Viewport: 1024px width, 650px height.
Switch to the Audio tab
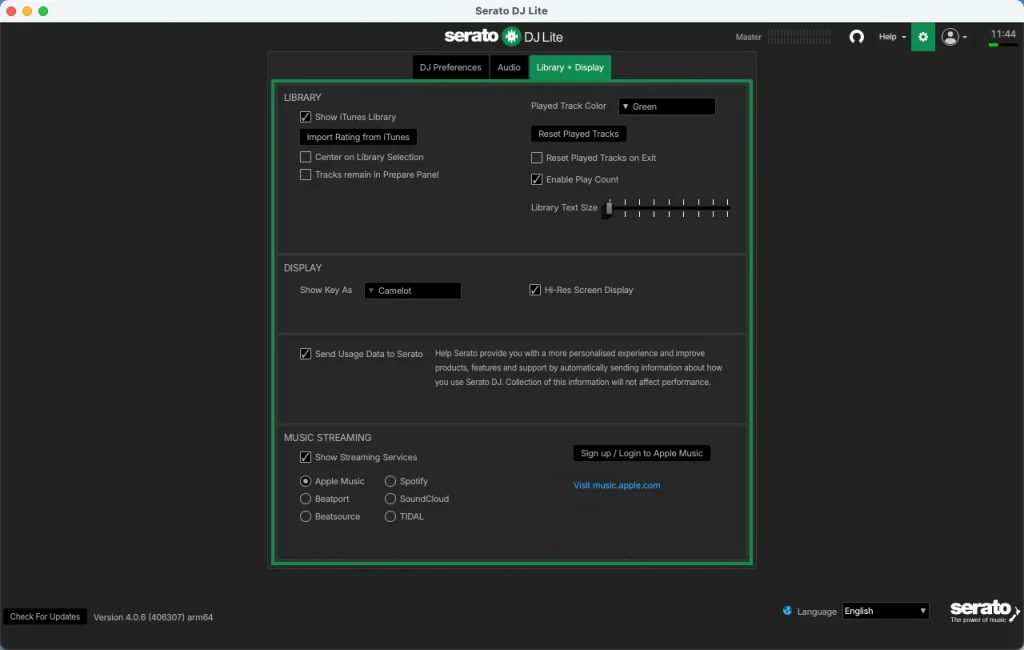point(508,67)
